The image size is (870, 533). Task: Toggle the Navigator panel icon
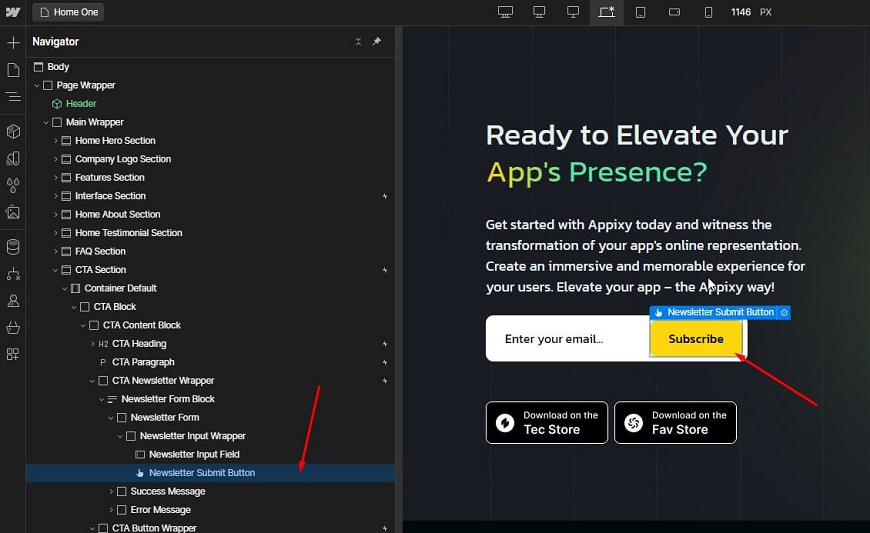click(13, 97)
